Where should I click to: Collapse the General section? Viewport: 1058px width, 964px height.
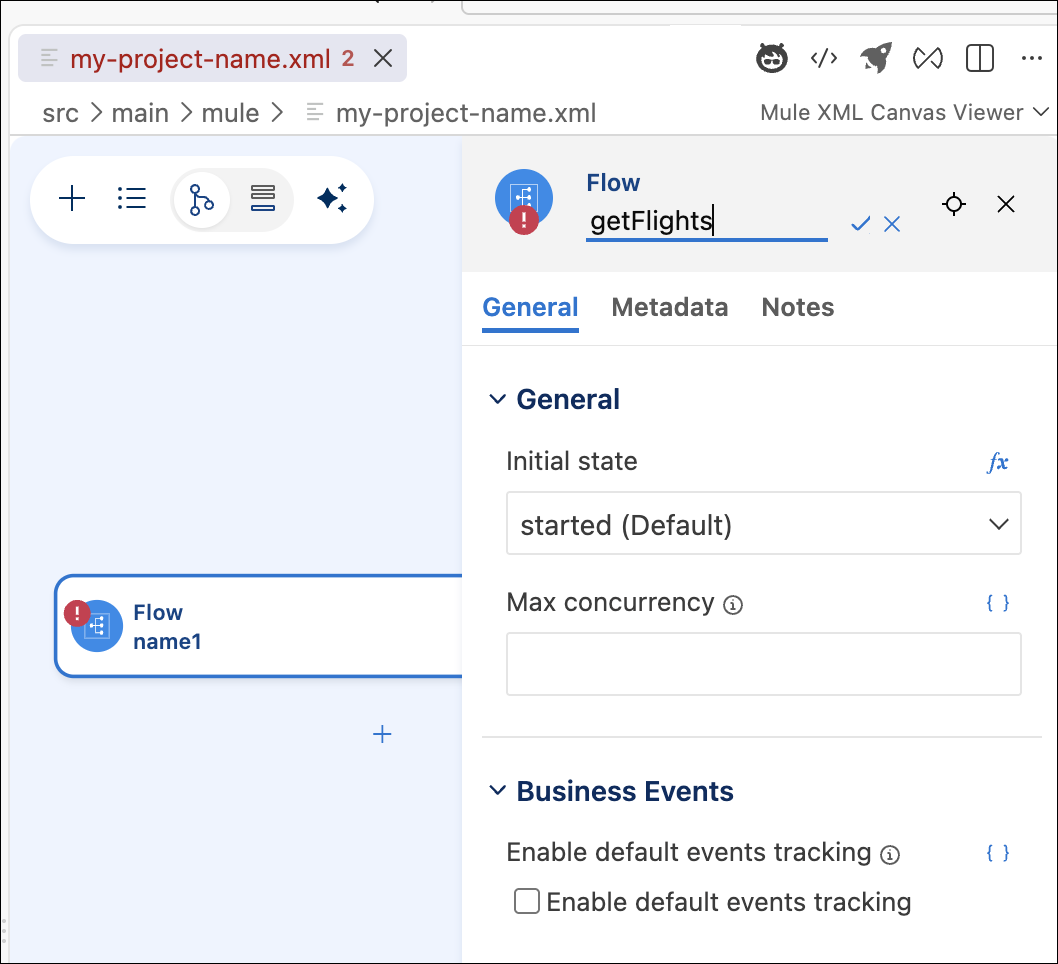pyautogui.click(x=497, y=399)
